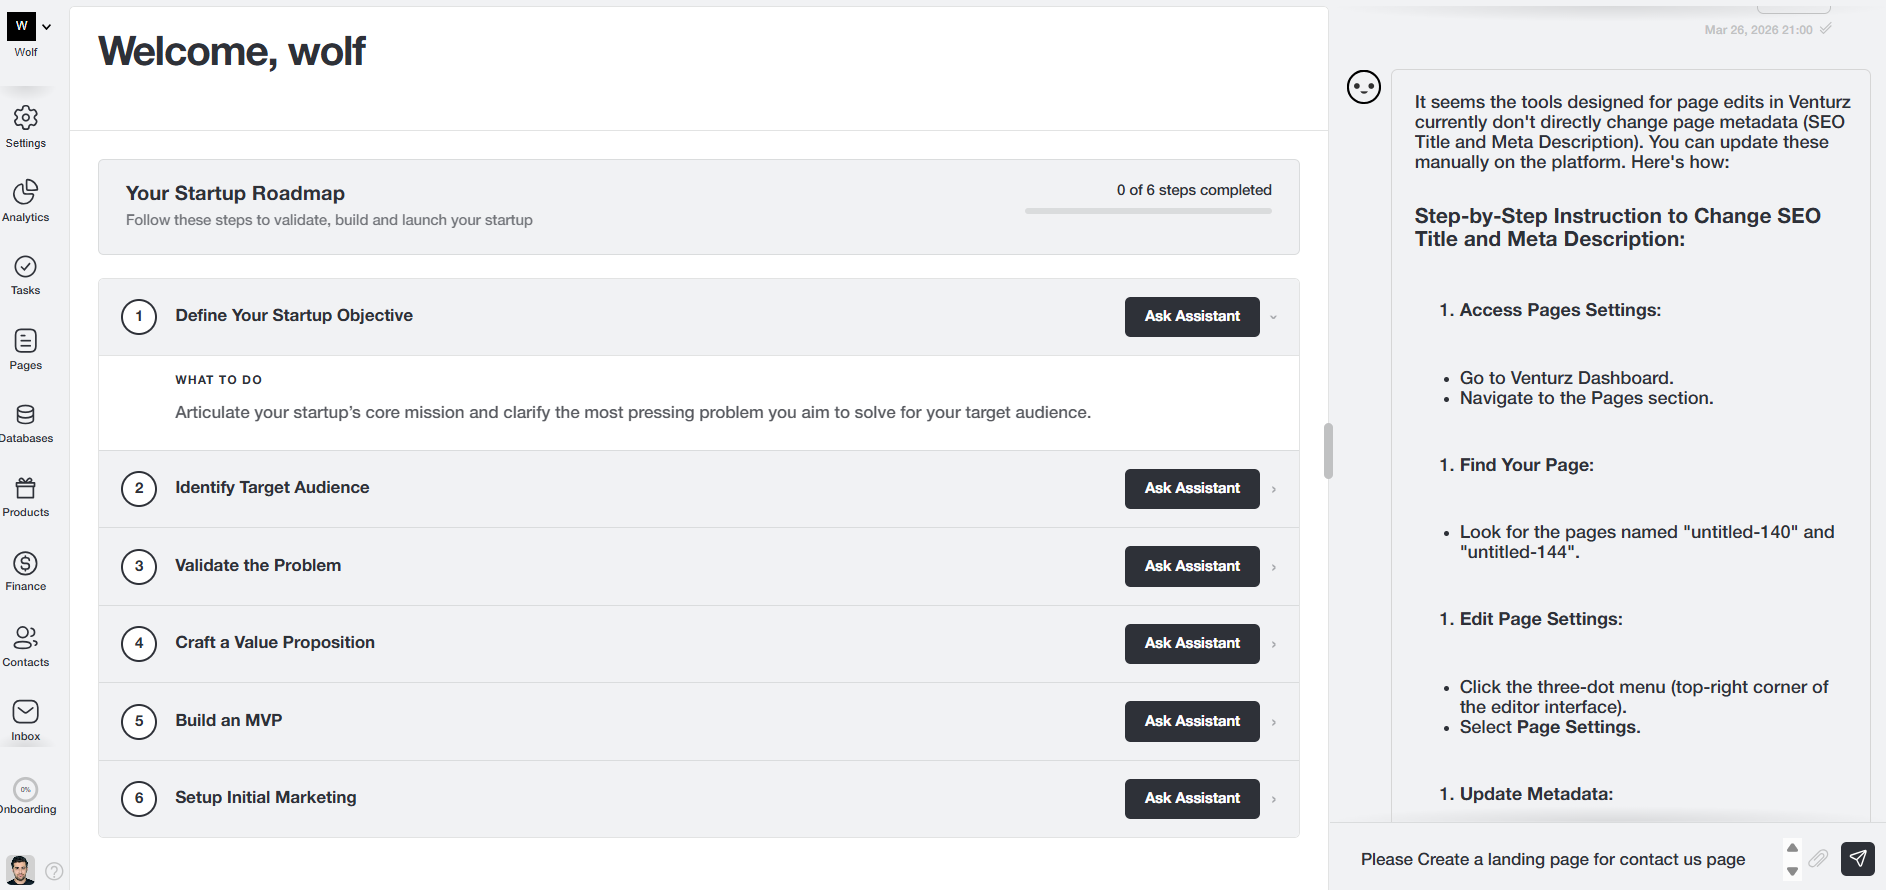Viewport: 1886px width, 890px height.
Task: Open the Products box icon
Action: 26,489
